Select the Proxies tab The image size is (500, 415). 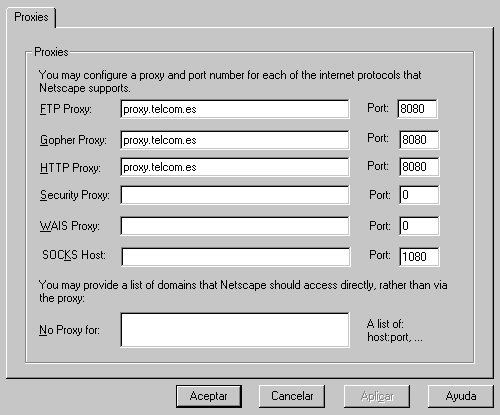click(31, 17)
